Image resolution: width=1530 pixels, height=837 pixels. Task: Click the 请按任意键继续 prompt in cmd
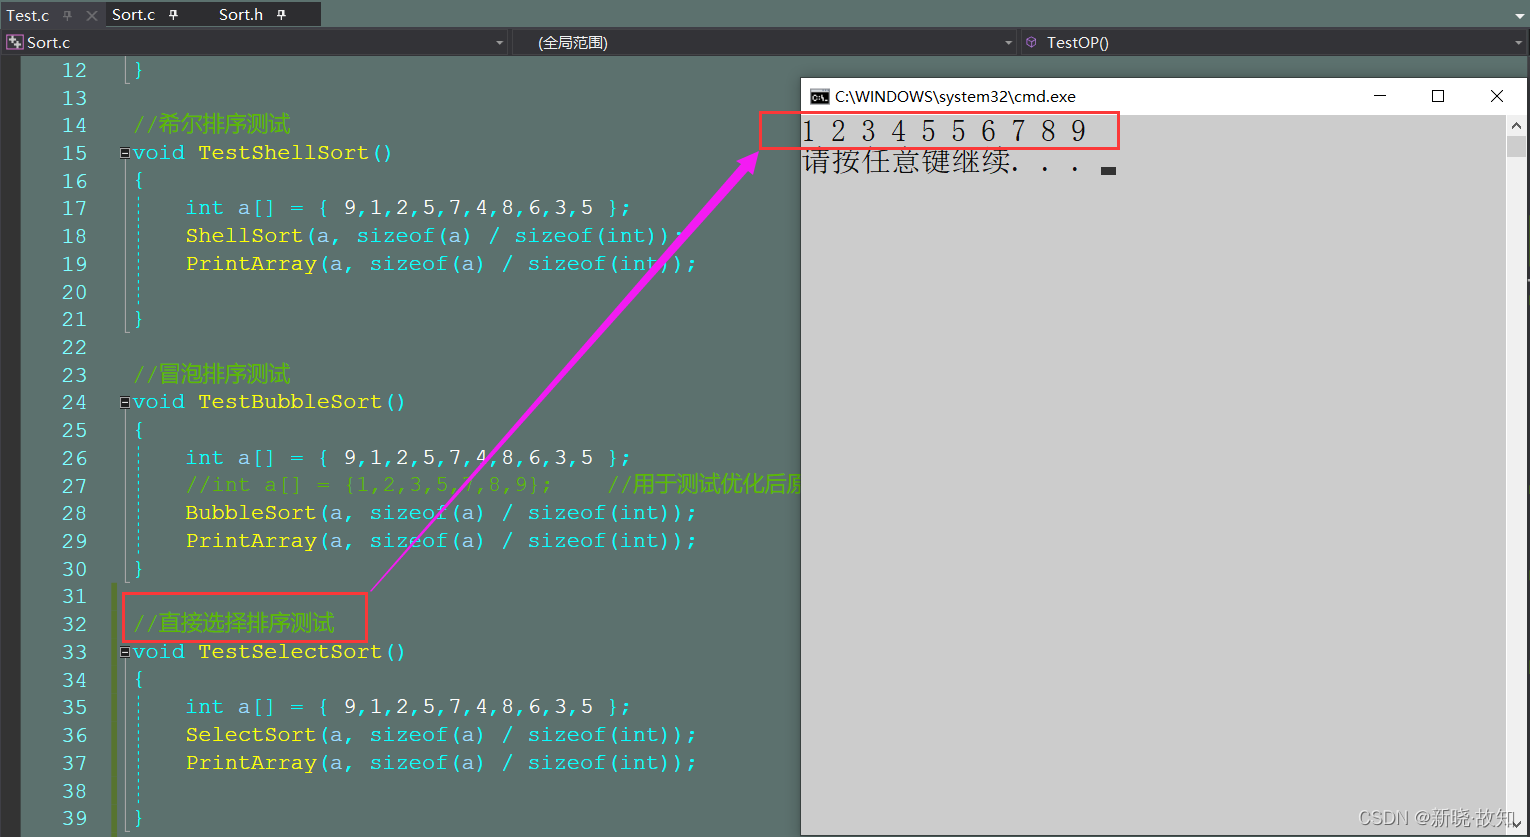tap(942, 162)
